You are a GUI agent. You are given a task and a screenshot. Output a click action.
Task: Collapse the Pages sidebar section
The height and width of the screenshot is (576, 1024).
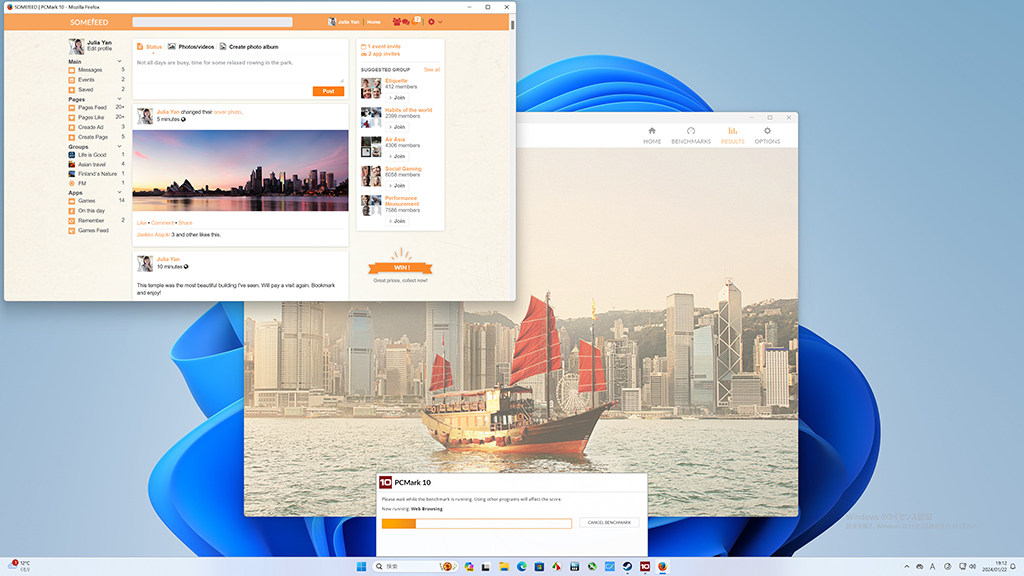[120, 99]
